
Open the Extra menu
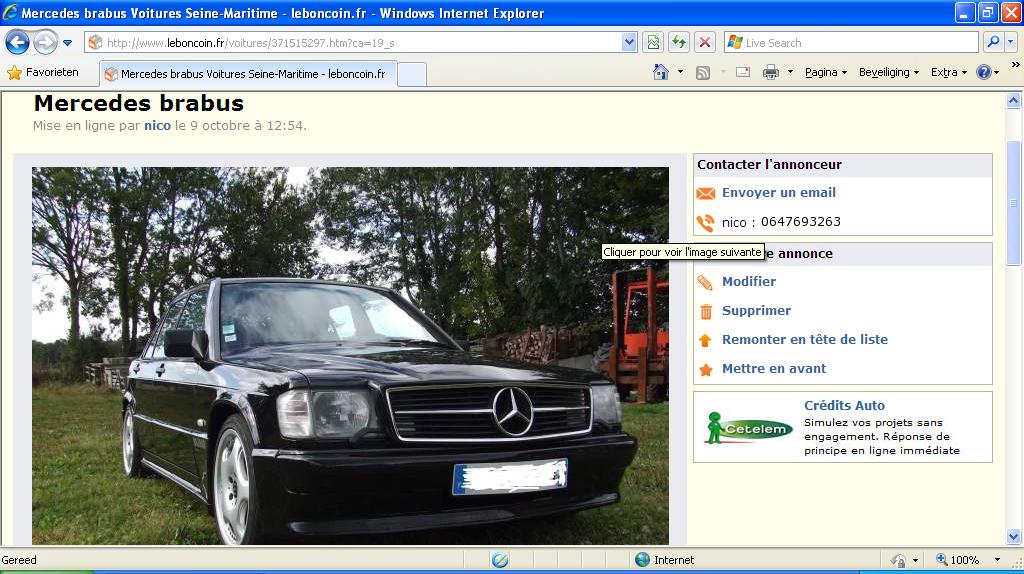pyautogui.click(x=949, y=72)
